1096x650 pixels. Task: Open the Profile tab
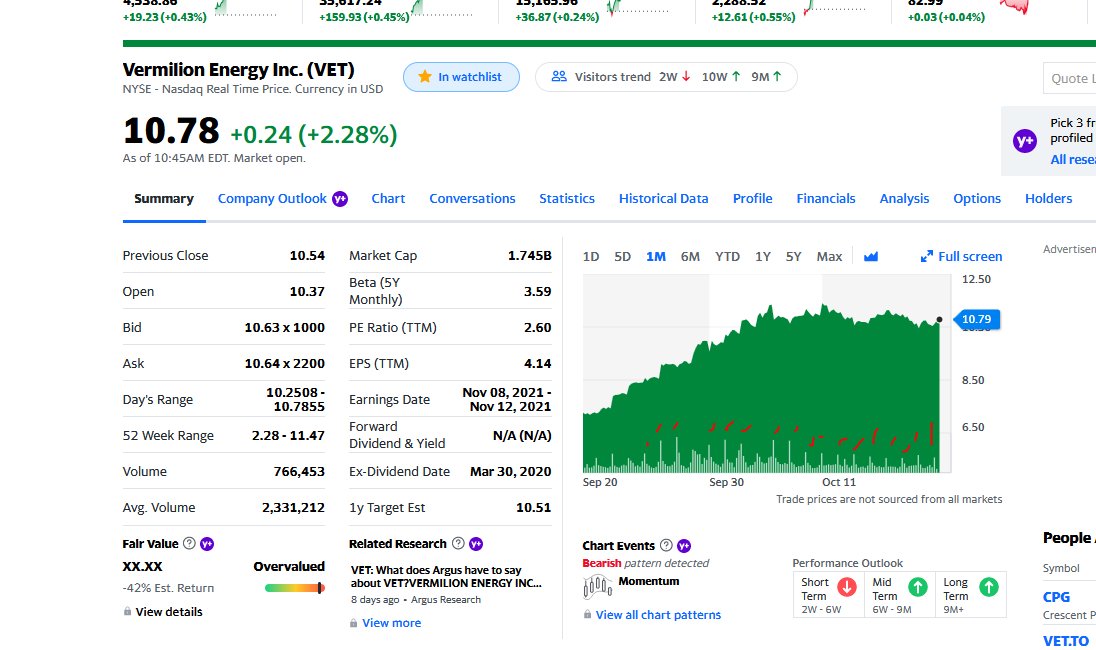[x=752, y=198]
